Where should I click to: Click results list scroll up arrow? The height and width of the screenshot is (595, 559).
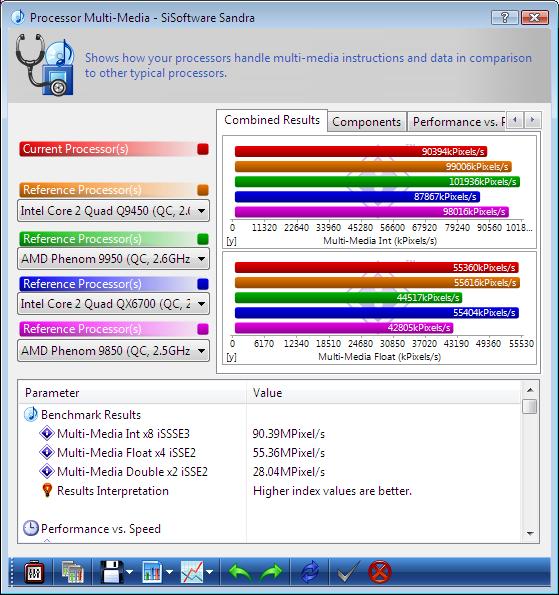530,390
